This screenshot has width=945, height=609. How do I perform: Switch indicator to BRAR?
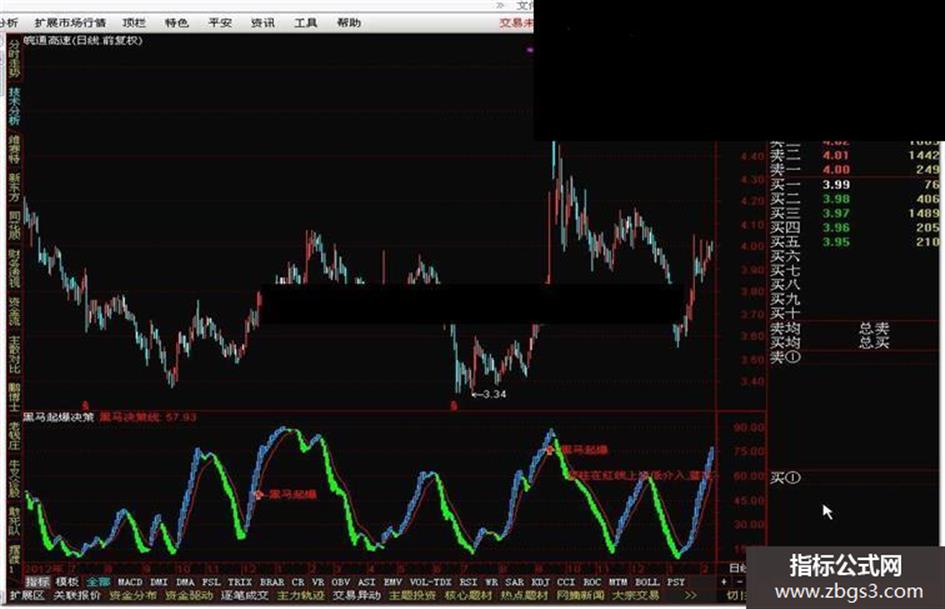[x=272, y=582]
